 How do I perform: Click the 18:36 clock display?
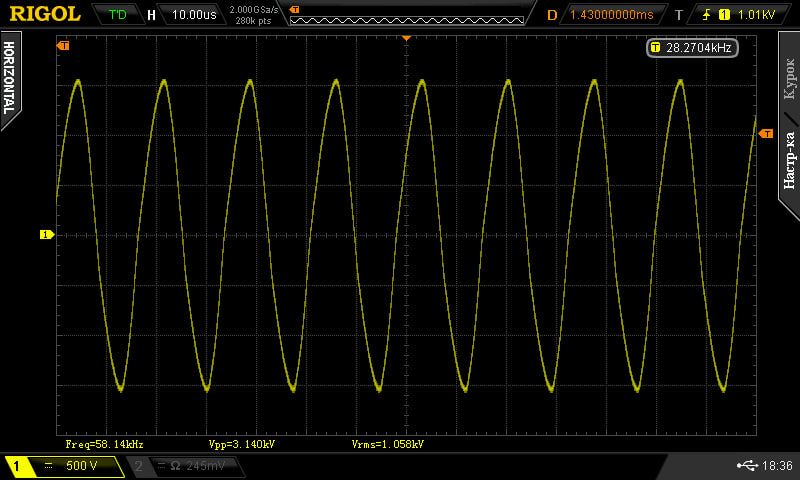coord(777,466)
